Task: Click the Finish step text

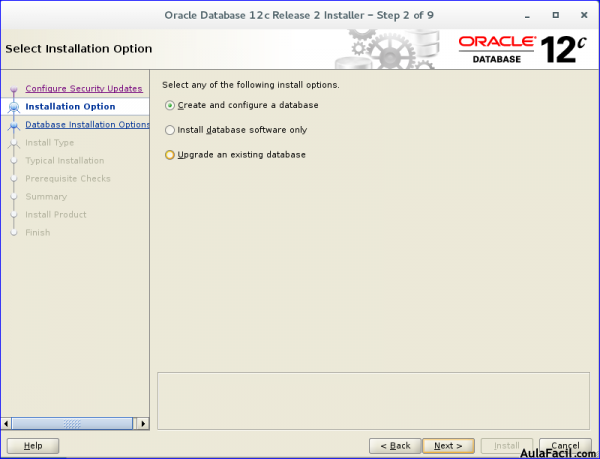Action: click(x=38, y=233)
